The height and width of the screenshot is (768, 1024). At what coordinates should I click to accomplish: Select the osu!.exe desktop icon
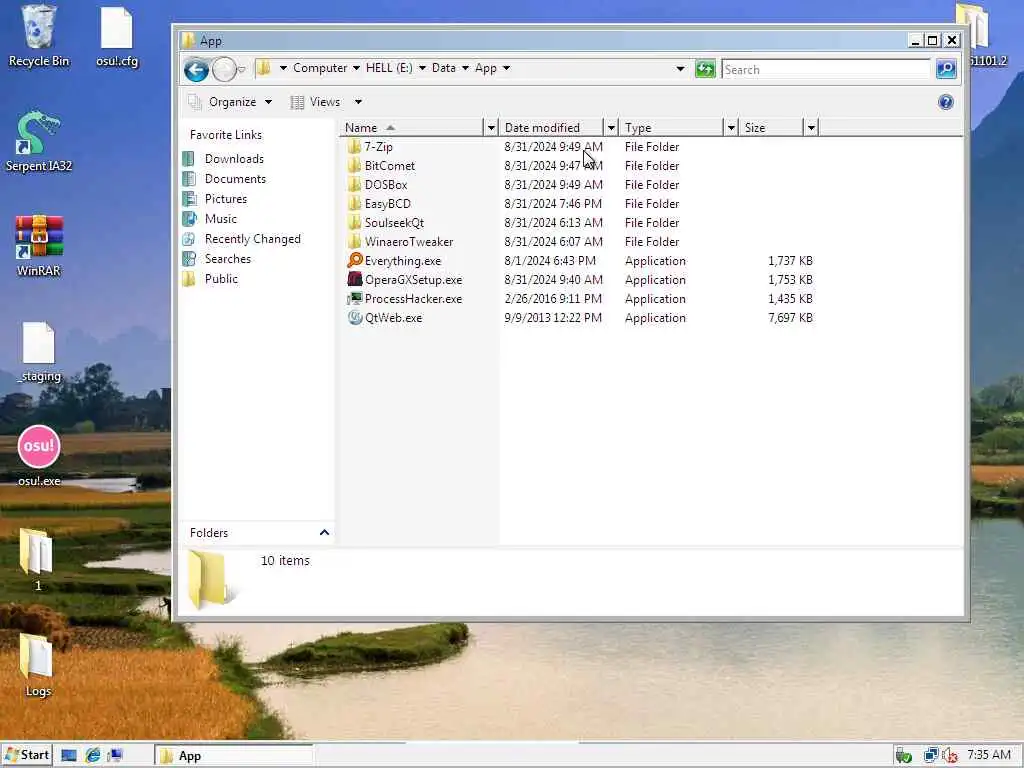tap(39, 456)
